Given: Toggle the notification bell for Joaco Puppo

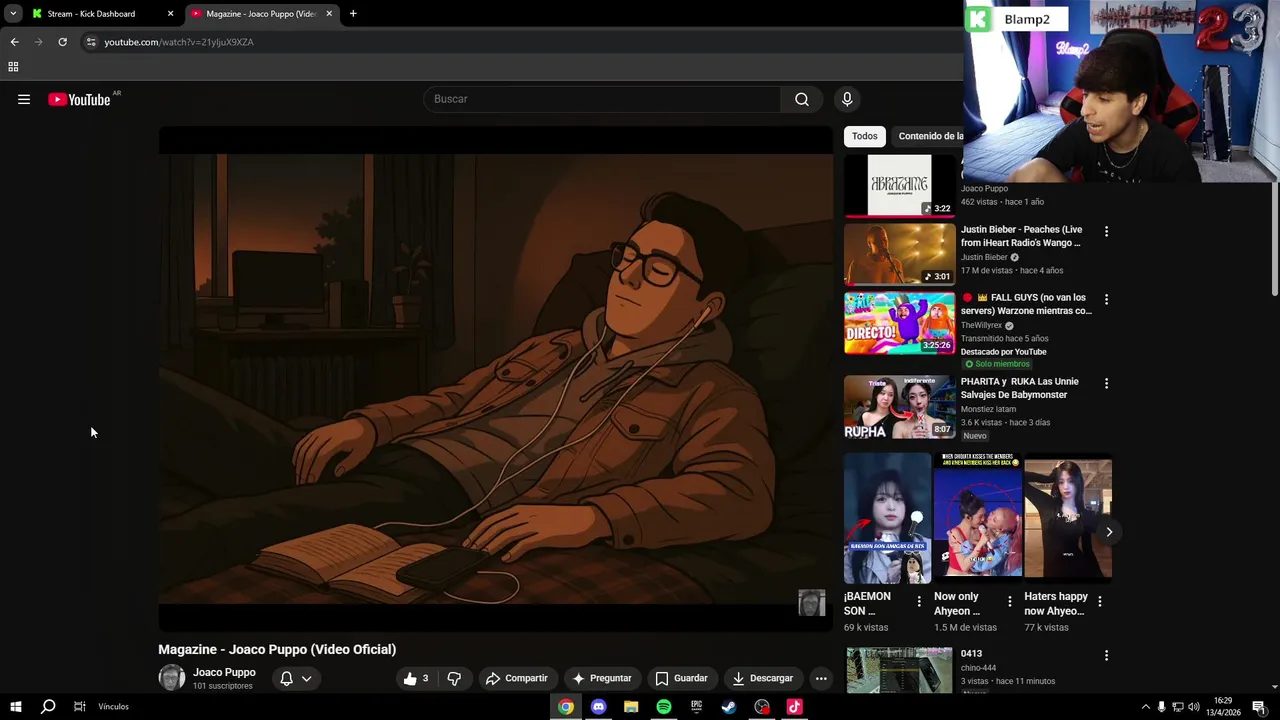Looking at the screenshot, I should point(286,678).
